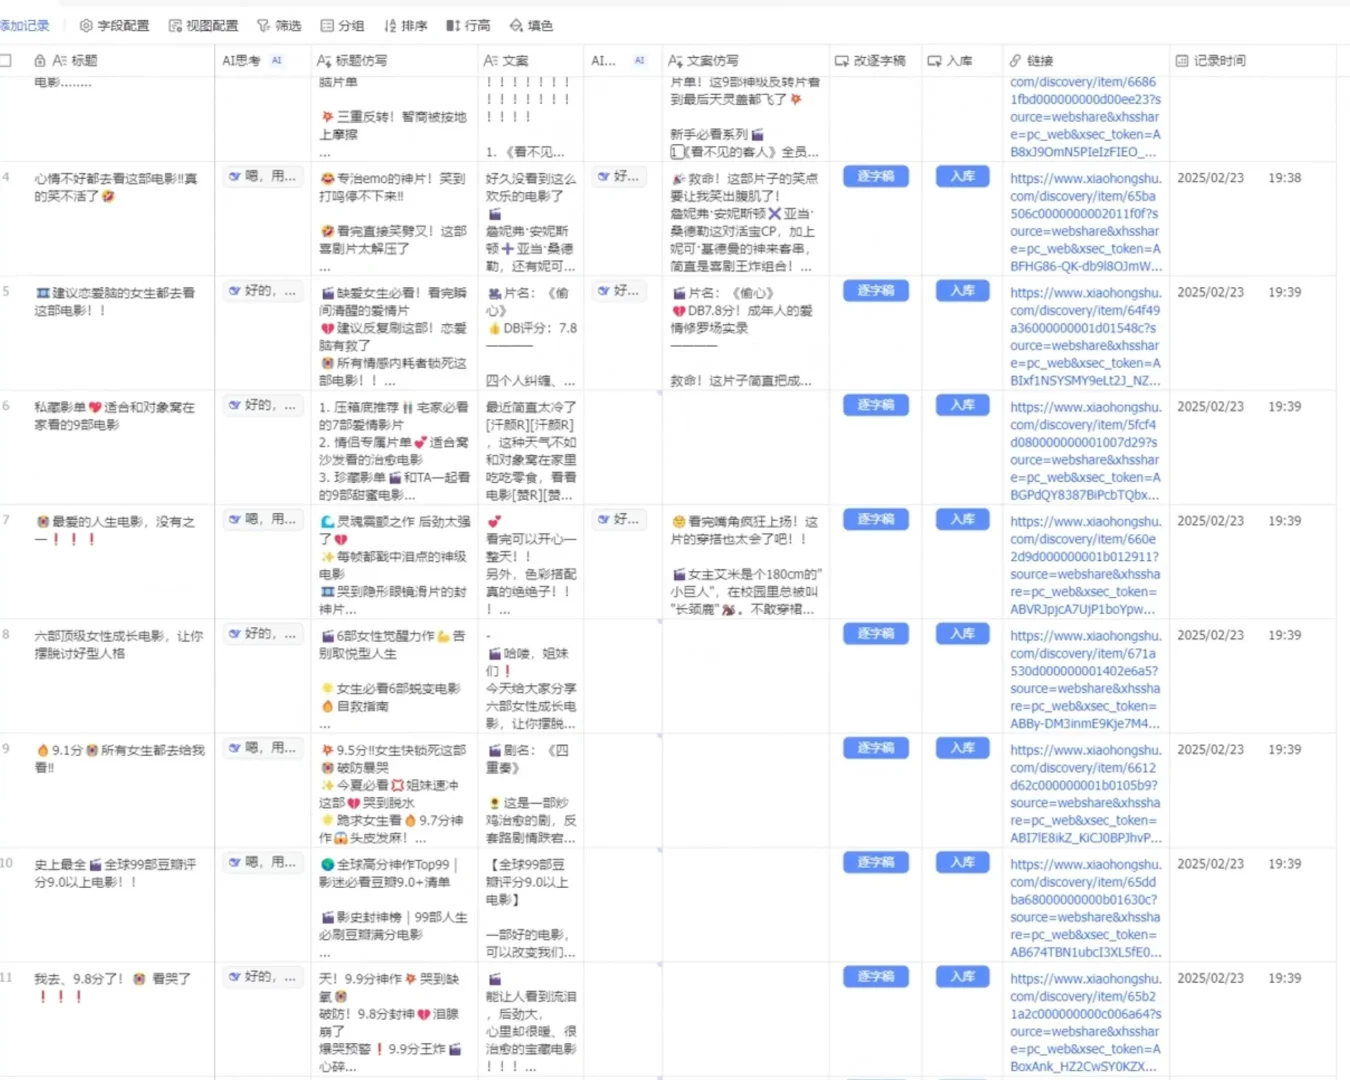Click 添加记录 to add a new record
Screen dimensions: 1350x1080
click(x=24, y=25)
